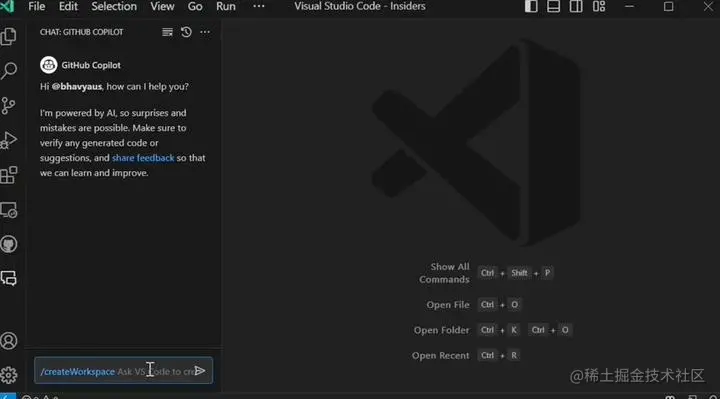
Task: Click the Open File shortcut hint
Action: pyautogui.click(x=473, y=305)
